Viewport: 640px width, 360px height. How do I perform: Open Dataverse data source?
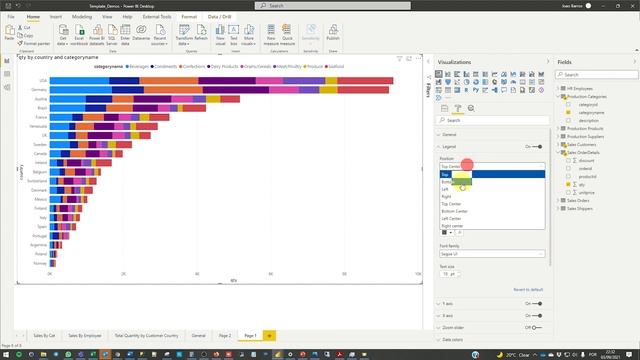point(141,33)
